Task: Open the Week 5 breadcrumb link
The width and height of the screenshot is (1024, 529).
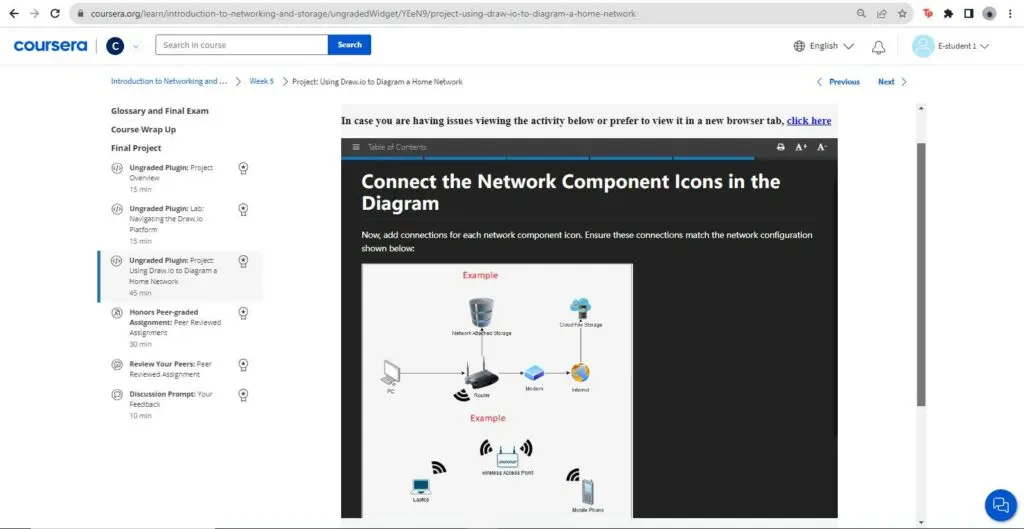Action: [x=261, y=82]
